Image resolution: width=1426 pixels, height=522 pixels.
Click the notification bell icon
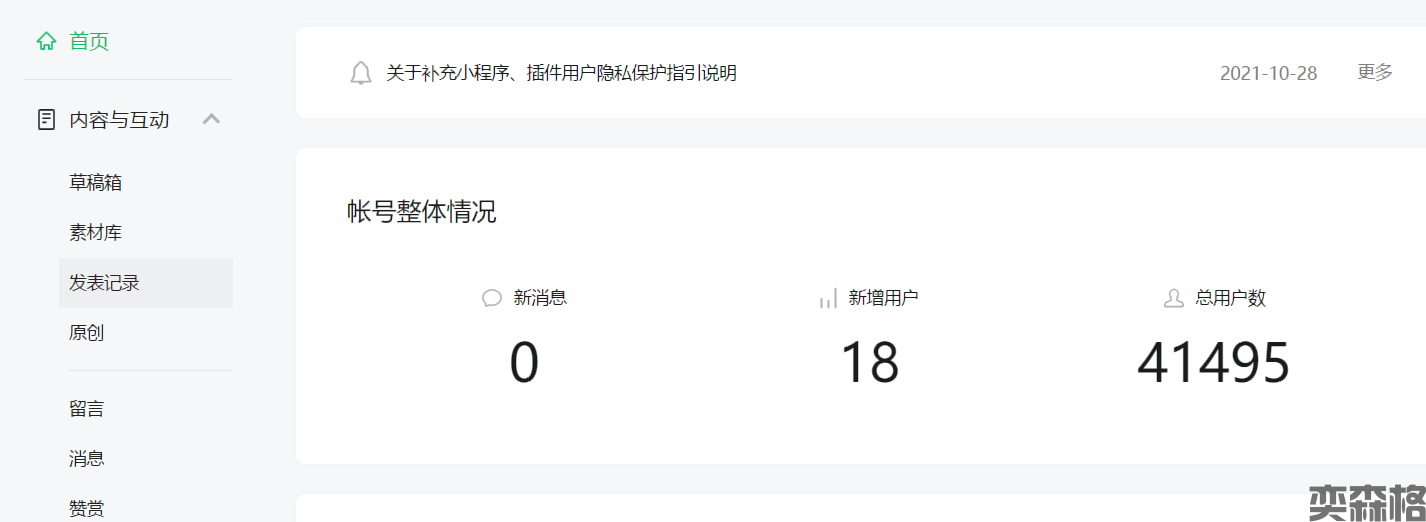[361, 73]
